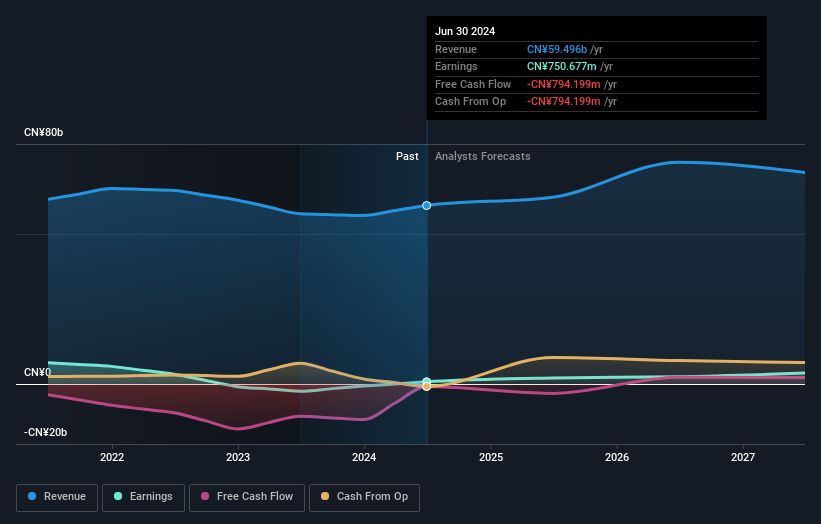Click the CN¥750.677m earnings value in the tooltip

tap(561, 66)
